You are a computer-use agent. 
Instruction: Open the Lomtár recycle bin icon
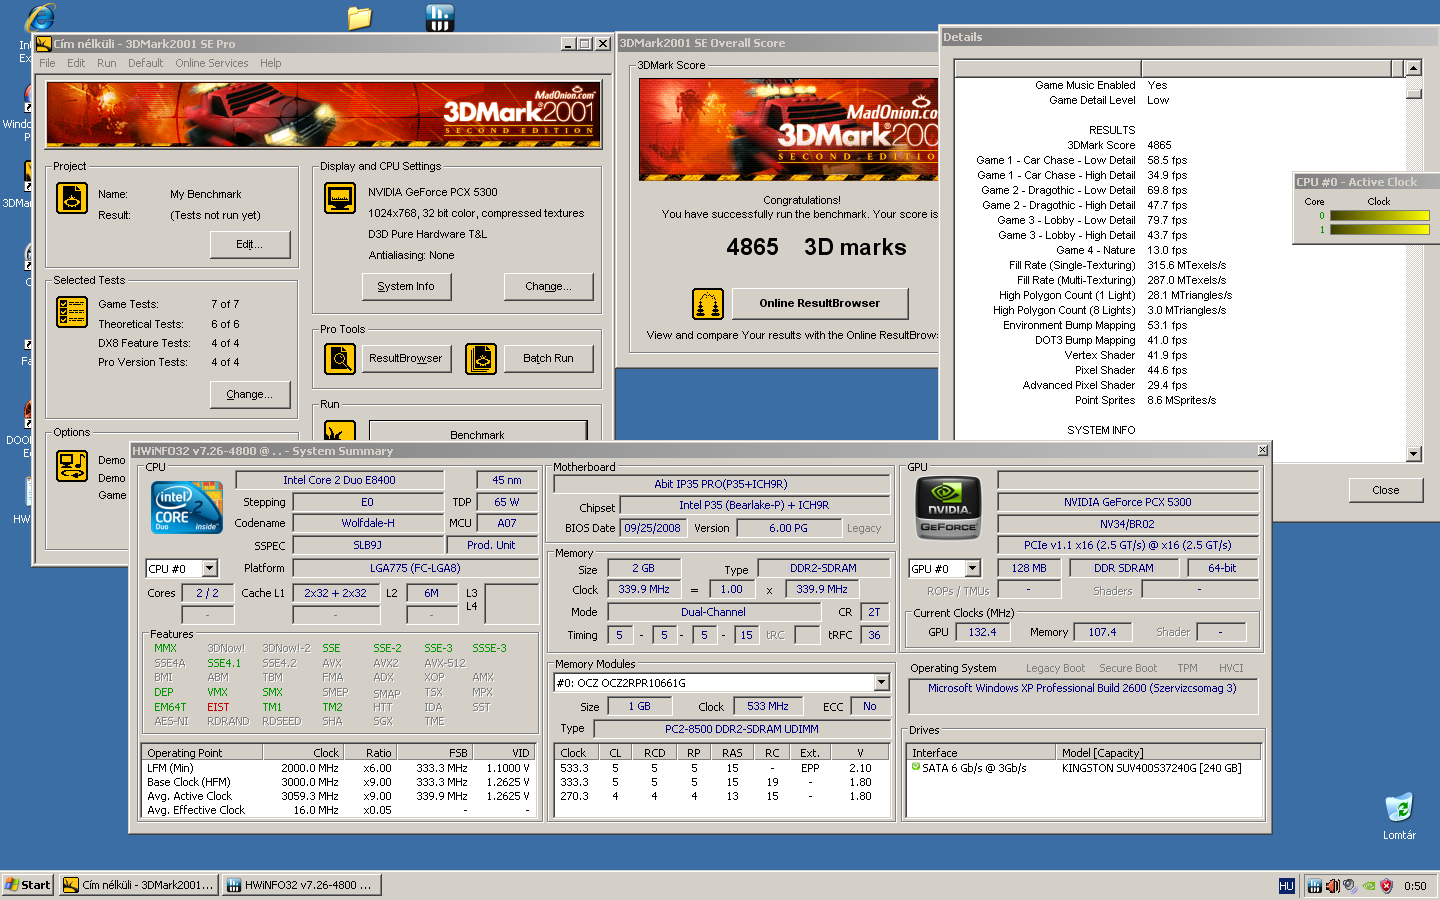(1399, 808)
